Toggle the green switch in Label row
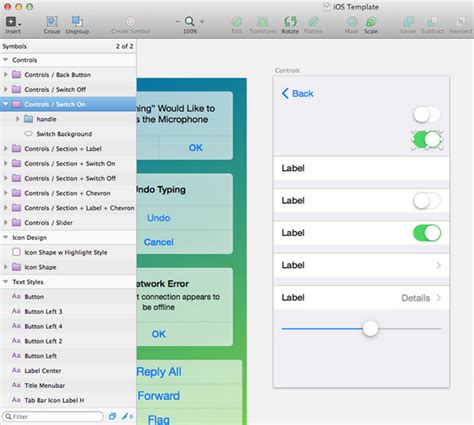Viewport: 474px width, 425px height. tap(427, 233)
